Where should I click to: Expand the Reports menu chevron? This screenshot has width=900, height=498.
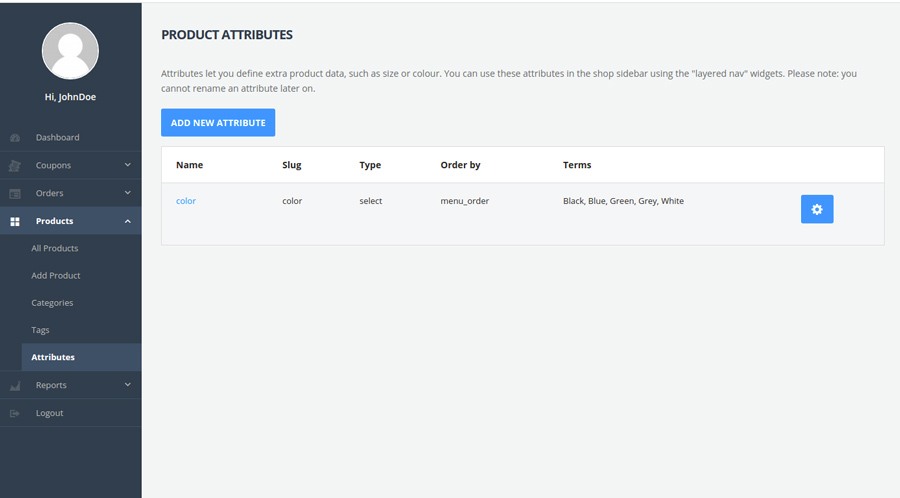(x=127, y=385)
